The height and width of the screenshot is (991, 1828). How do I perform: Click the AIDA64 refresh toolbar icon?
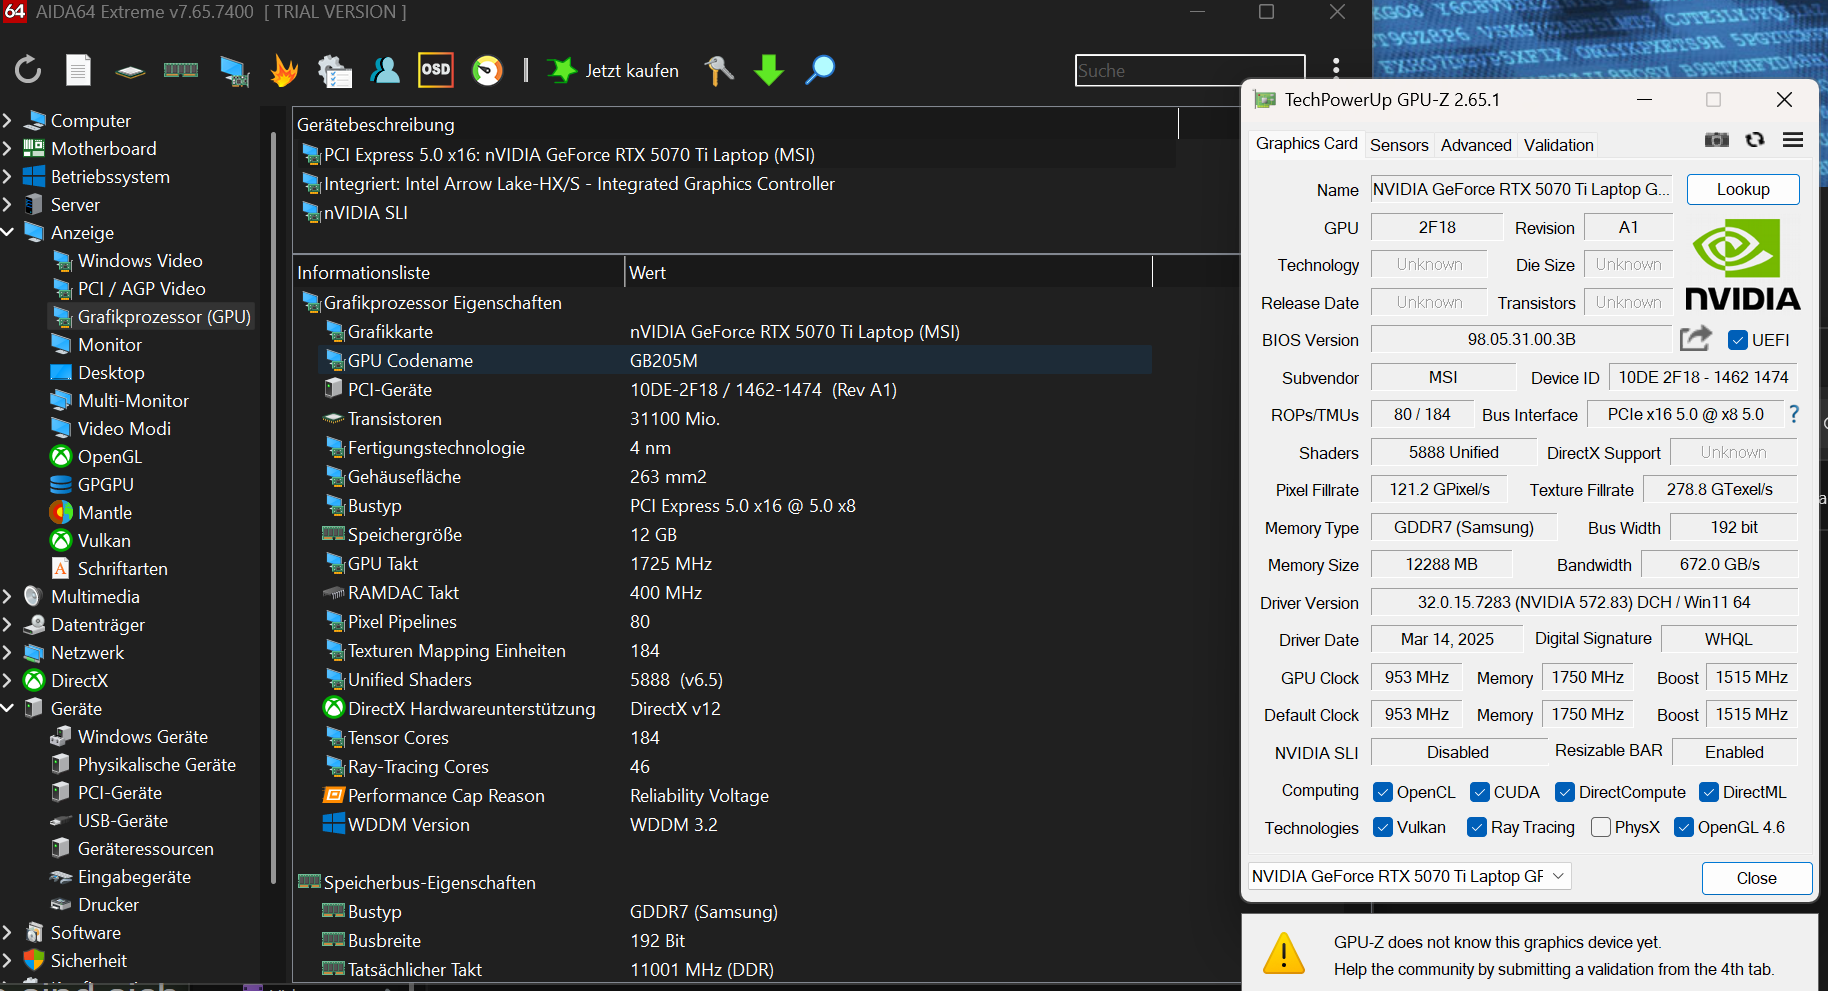point(28,70)
